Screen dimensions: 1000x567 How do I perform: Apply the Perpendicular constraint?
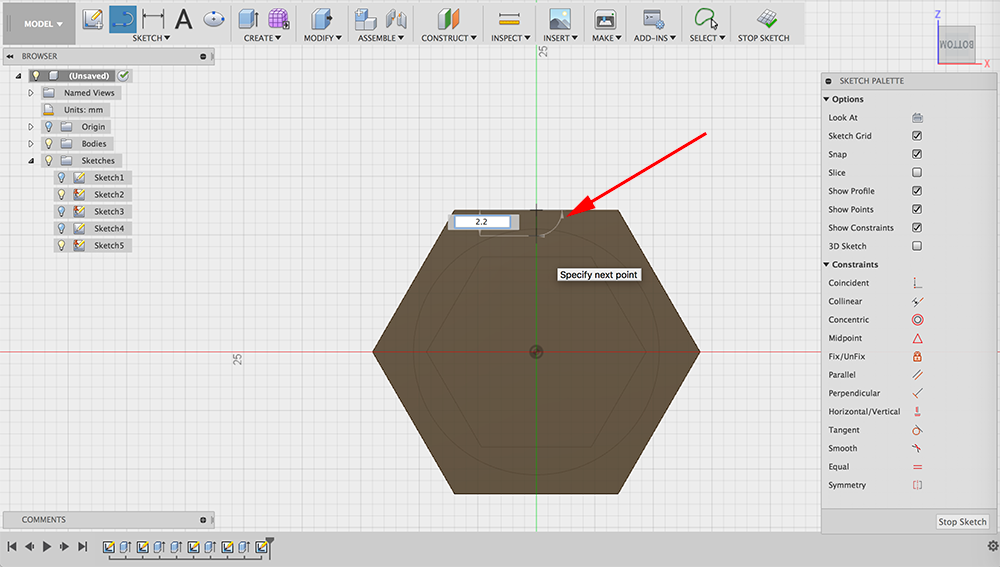pyautogui.click(x=917, y=393)
